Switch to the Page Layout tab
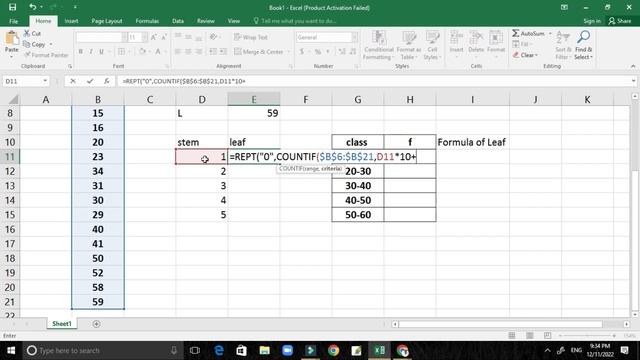 pos(107,21)
